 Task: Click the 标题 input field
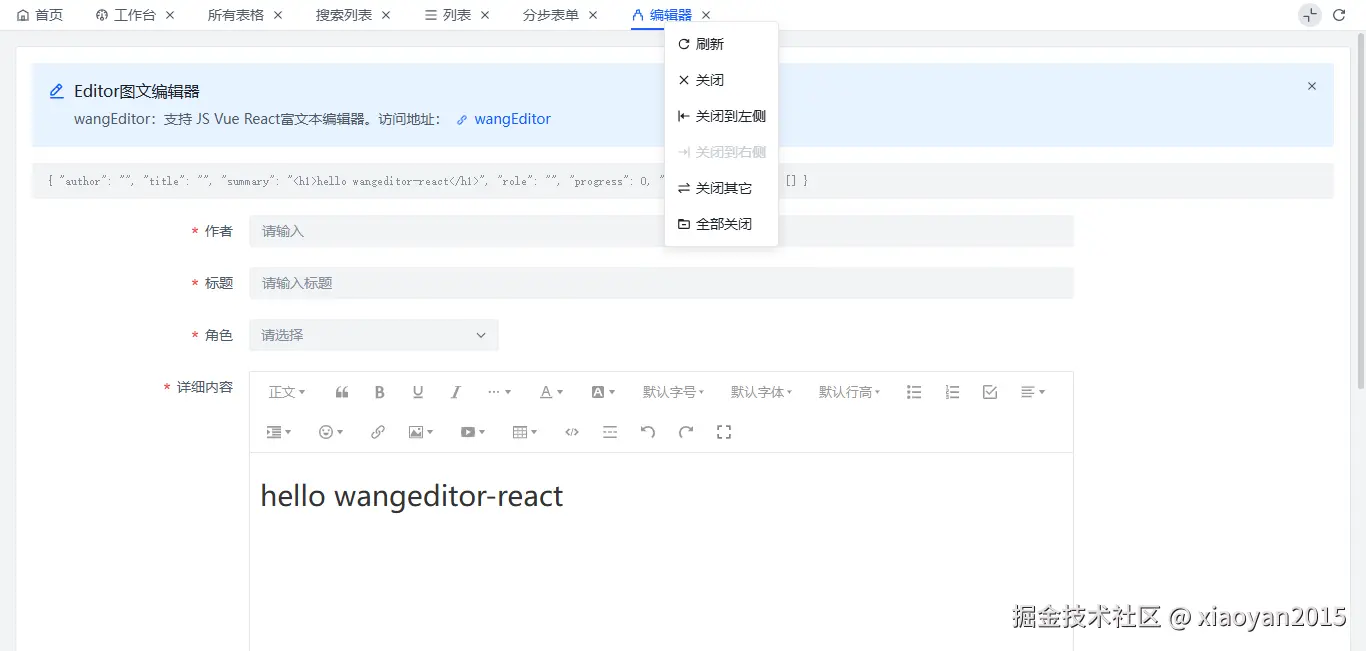(661, 283)
